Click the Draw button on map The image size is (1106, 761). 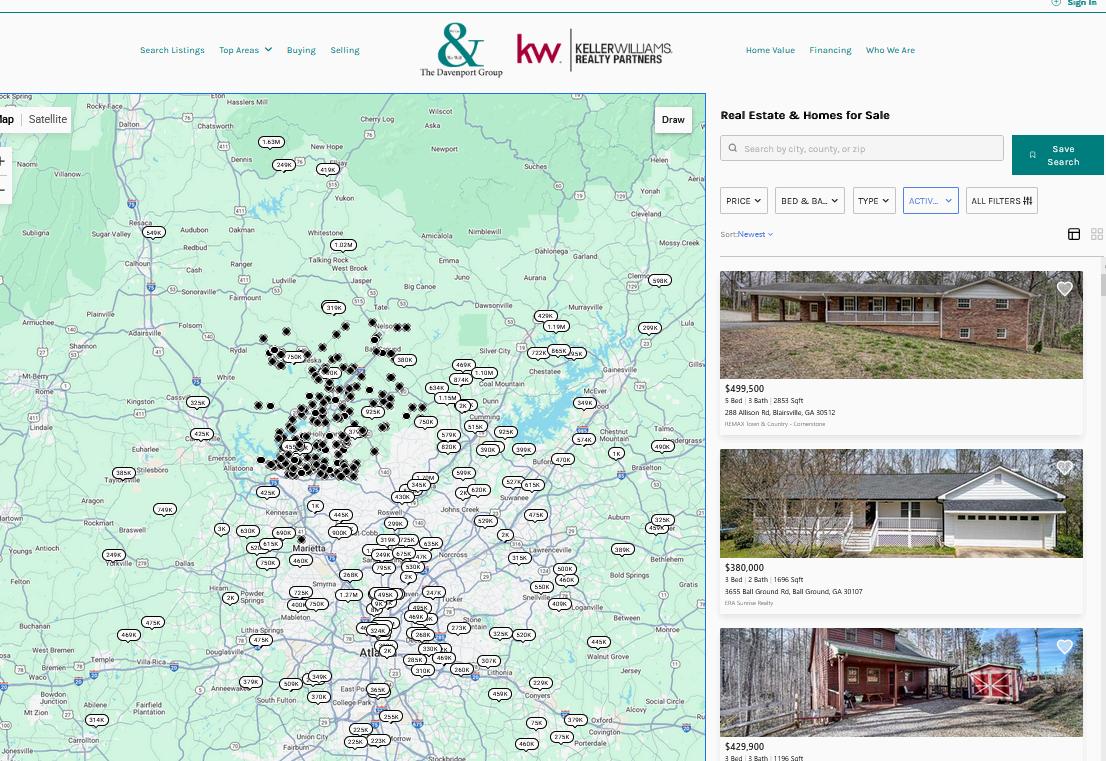pos(673,119)
